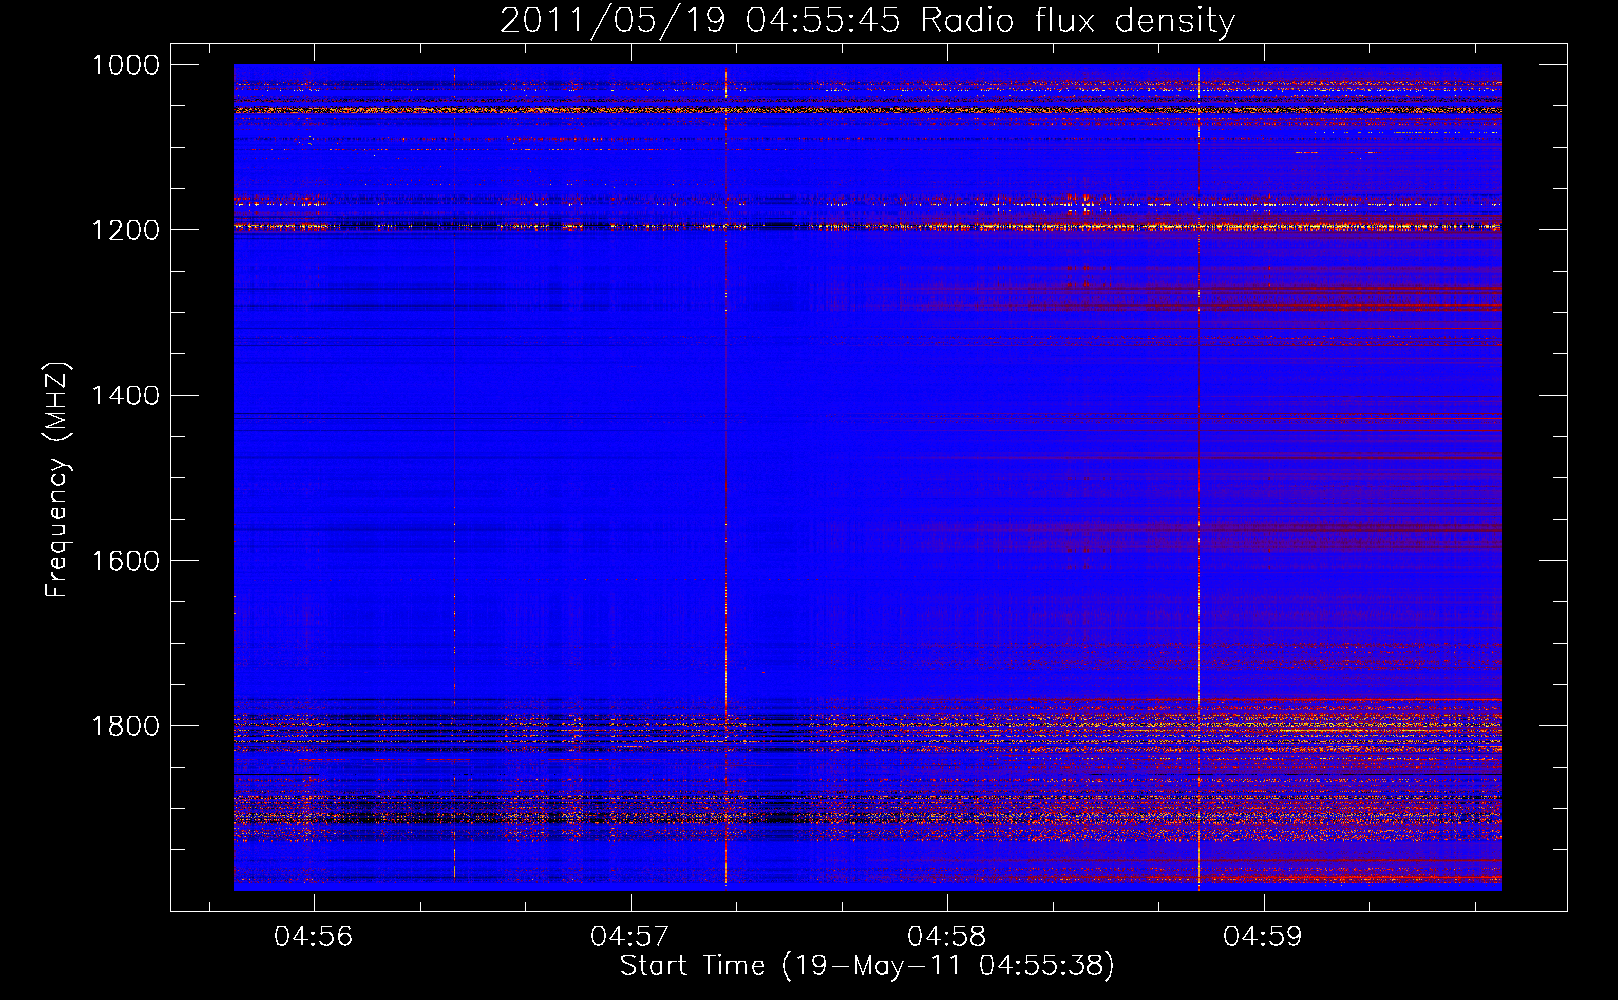Click the 04:56 time tick label

tap(314, 937)
